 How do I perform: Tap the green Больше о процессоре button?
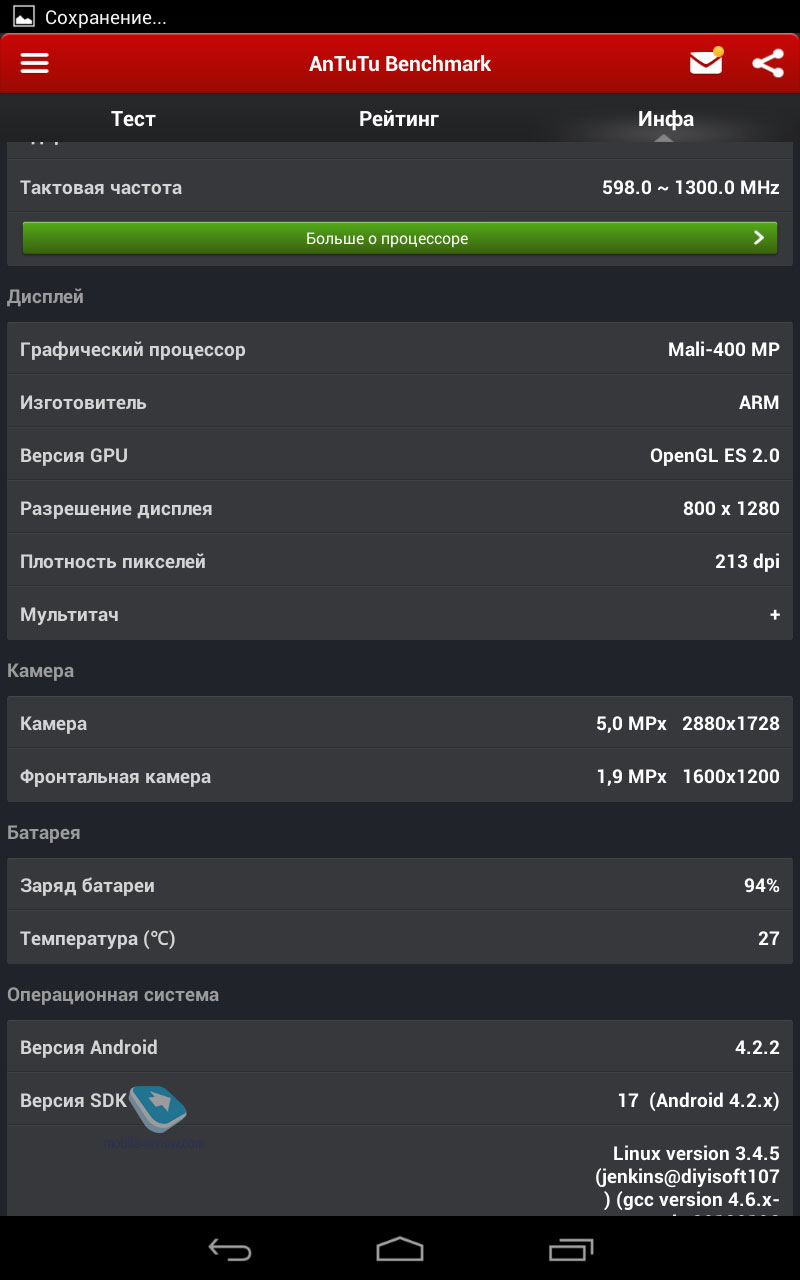pyautogui.click(x=400, y=238)
